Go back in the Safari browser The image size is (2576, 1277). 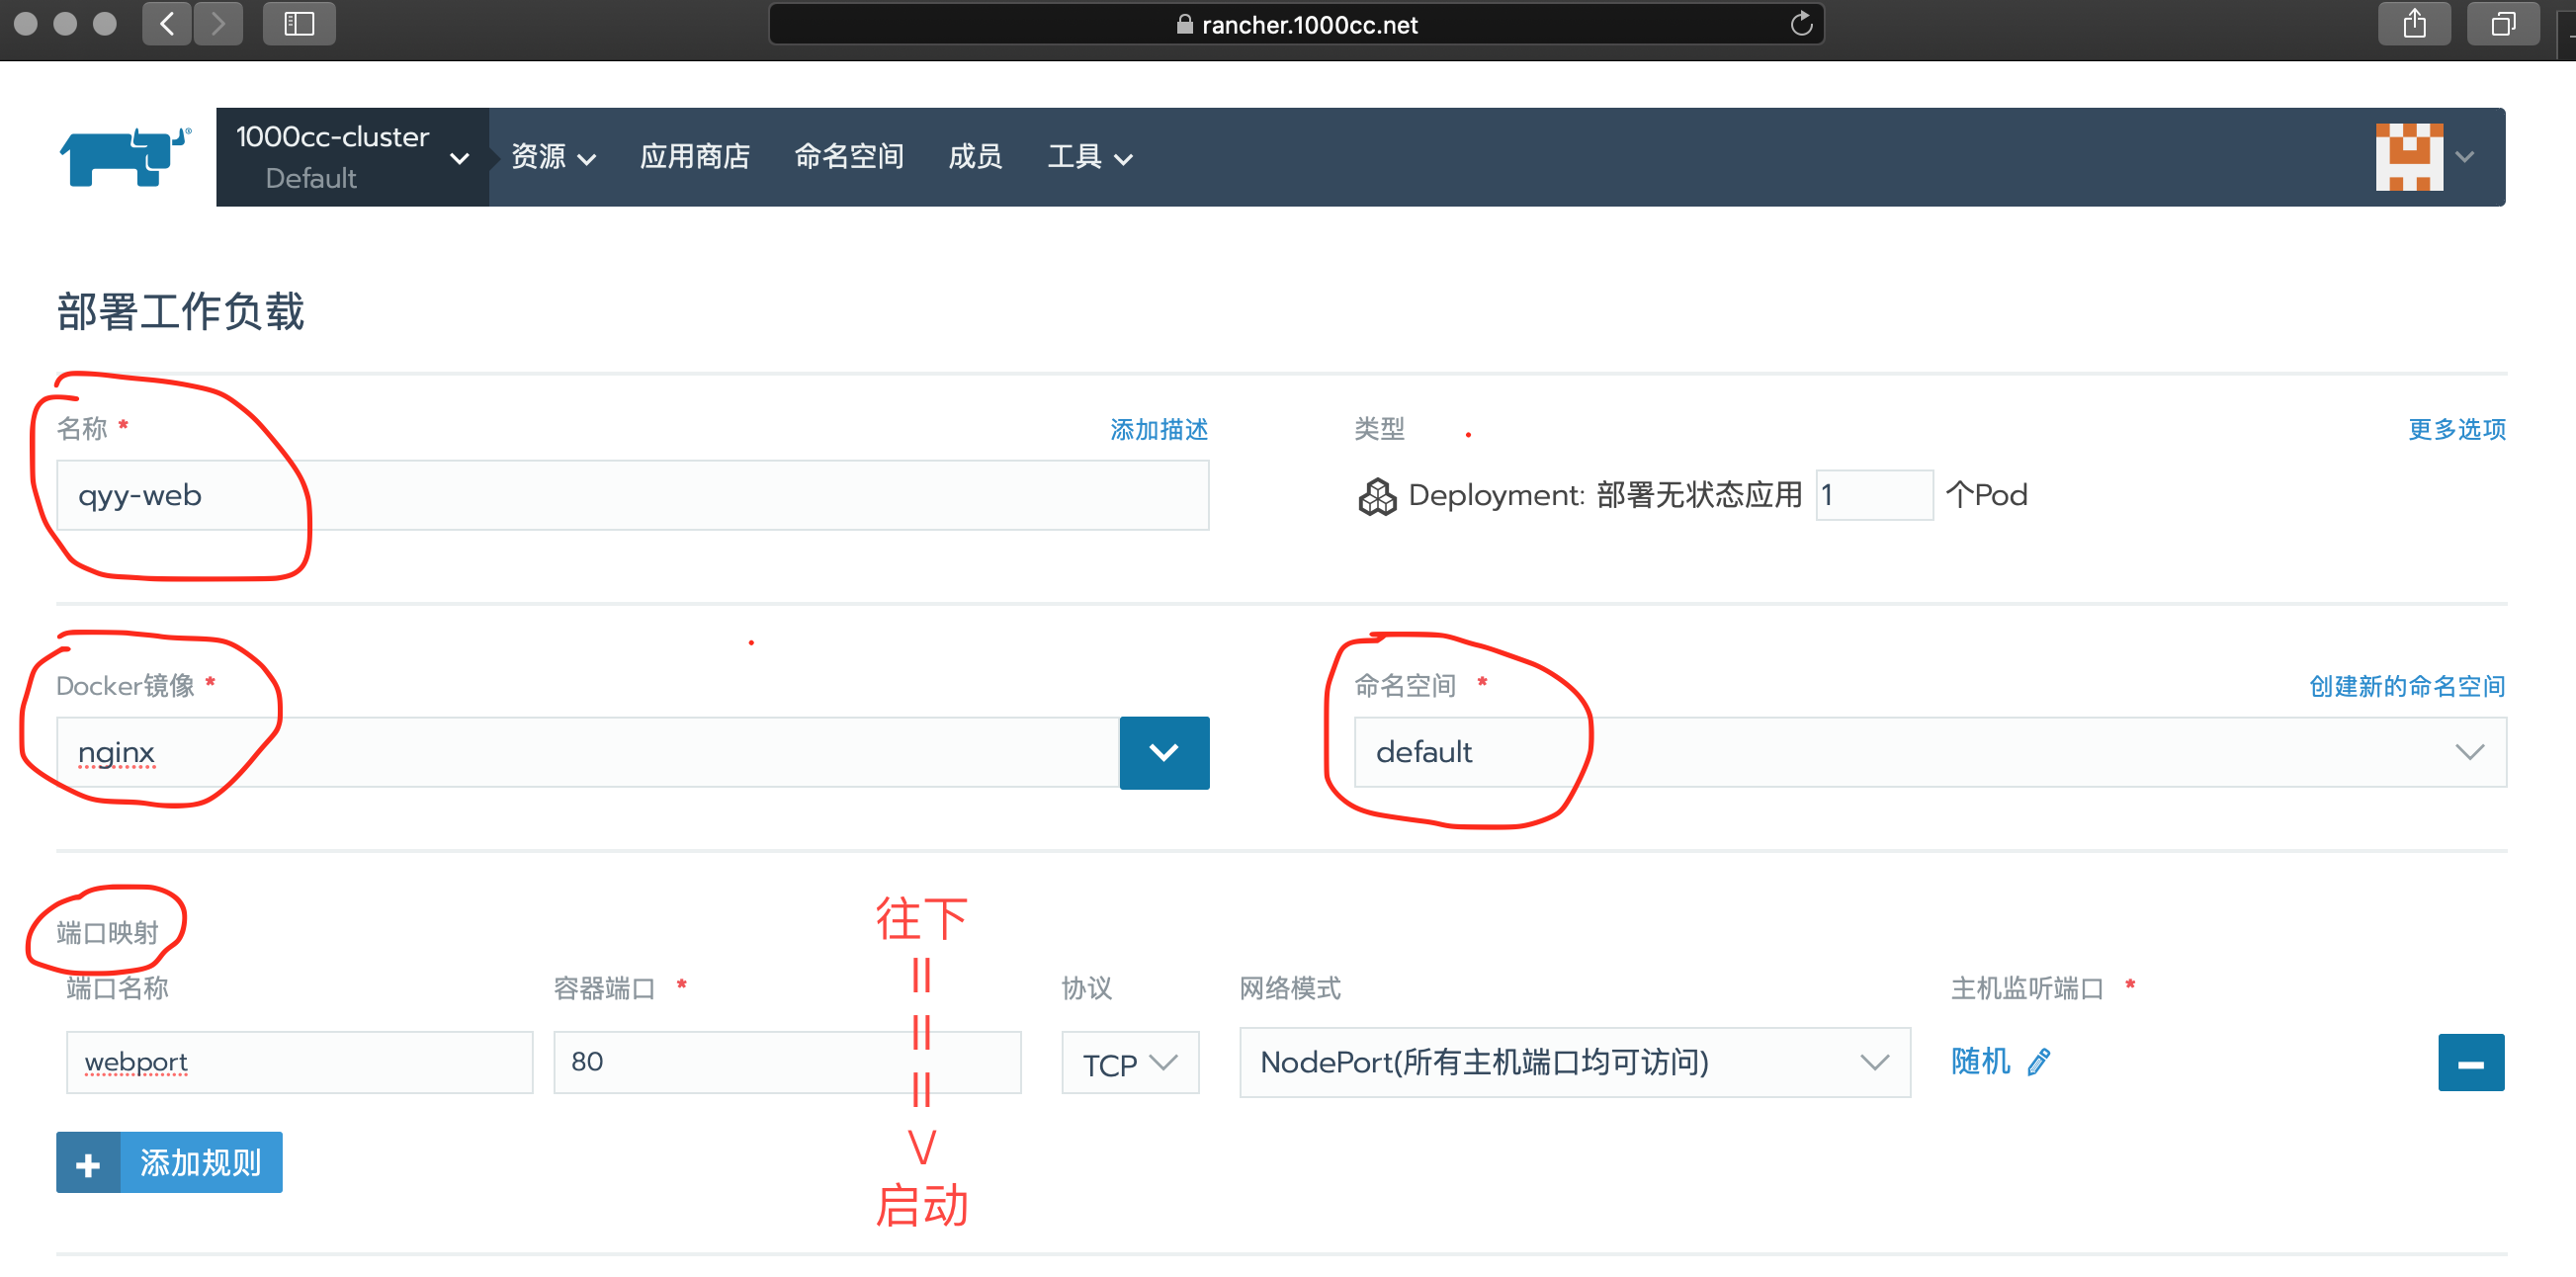(168, 24)
